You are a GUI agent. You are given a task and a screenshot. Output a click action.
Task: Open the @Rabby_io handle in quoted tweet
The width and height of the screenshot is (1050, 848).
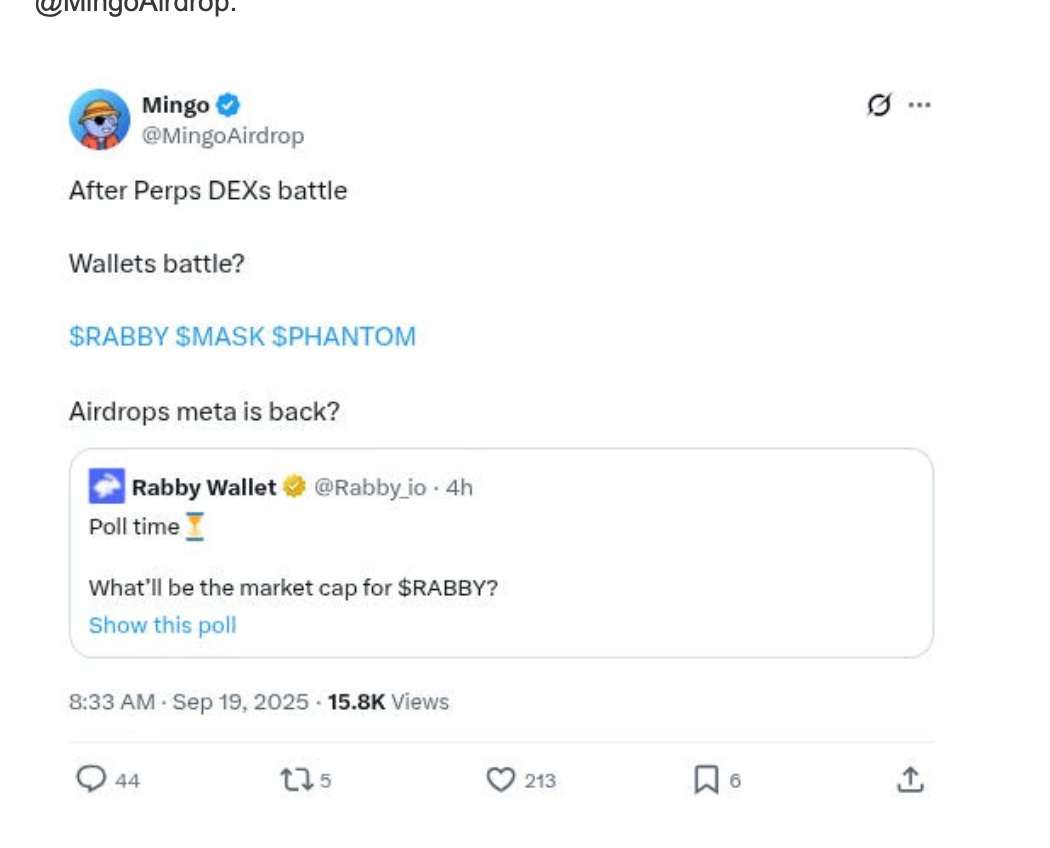click(x=370, y=487)
